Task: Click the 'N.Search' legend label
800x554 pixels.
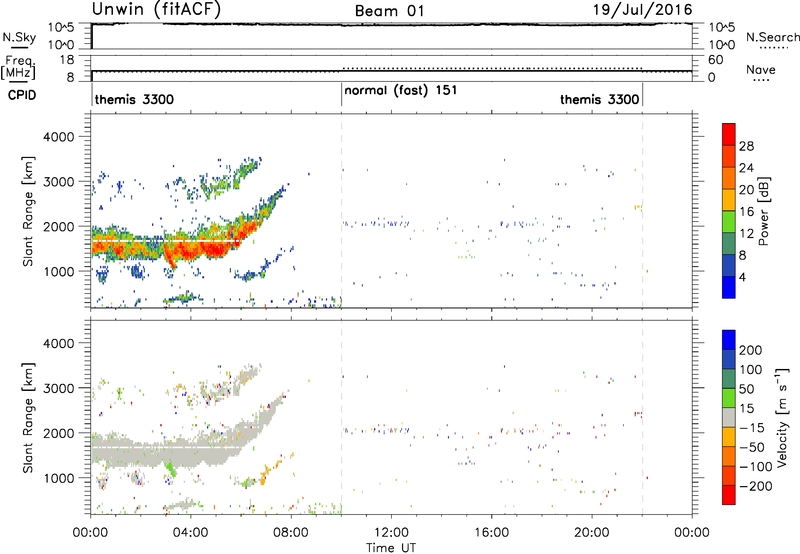Action: pyautogui.click(x=772, y=37)
